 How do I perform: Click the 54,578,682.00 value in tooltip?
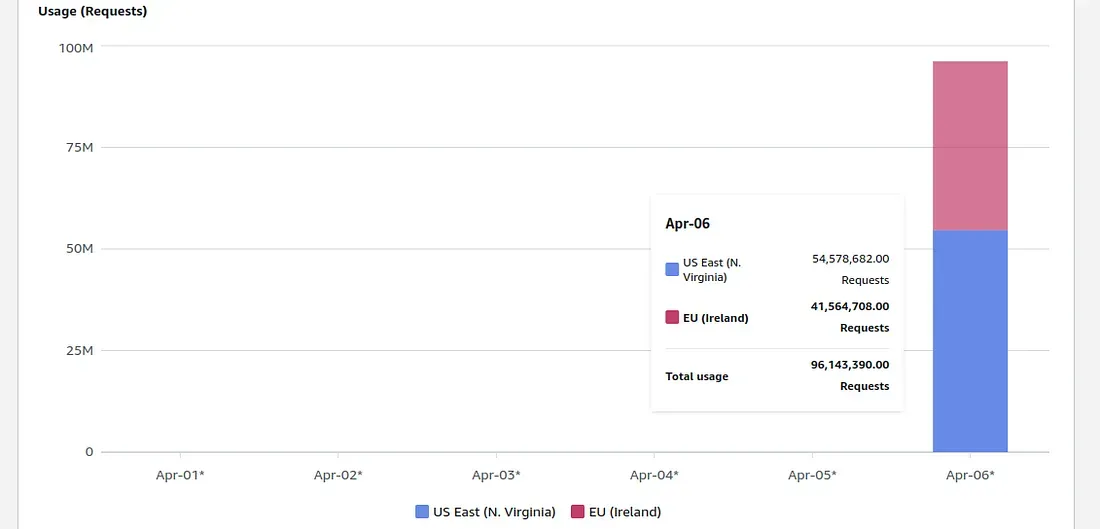click(x=851, y=258)
